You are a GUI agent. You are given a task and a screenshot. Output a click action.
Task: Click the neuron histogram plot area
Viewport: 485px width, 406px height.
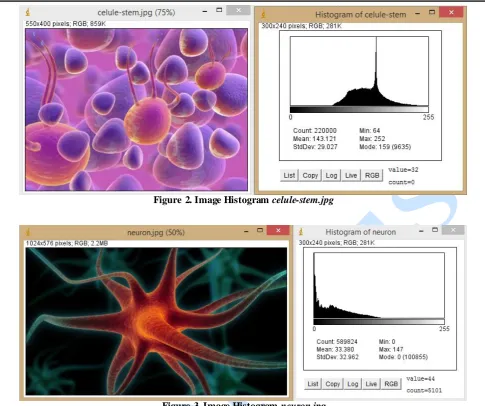(x=379, y=285)
